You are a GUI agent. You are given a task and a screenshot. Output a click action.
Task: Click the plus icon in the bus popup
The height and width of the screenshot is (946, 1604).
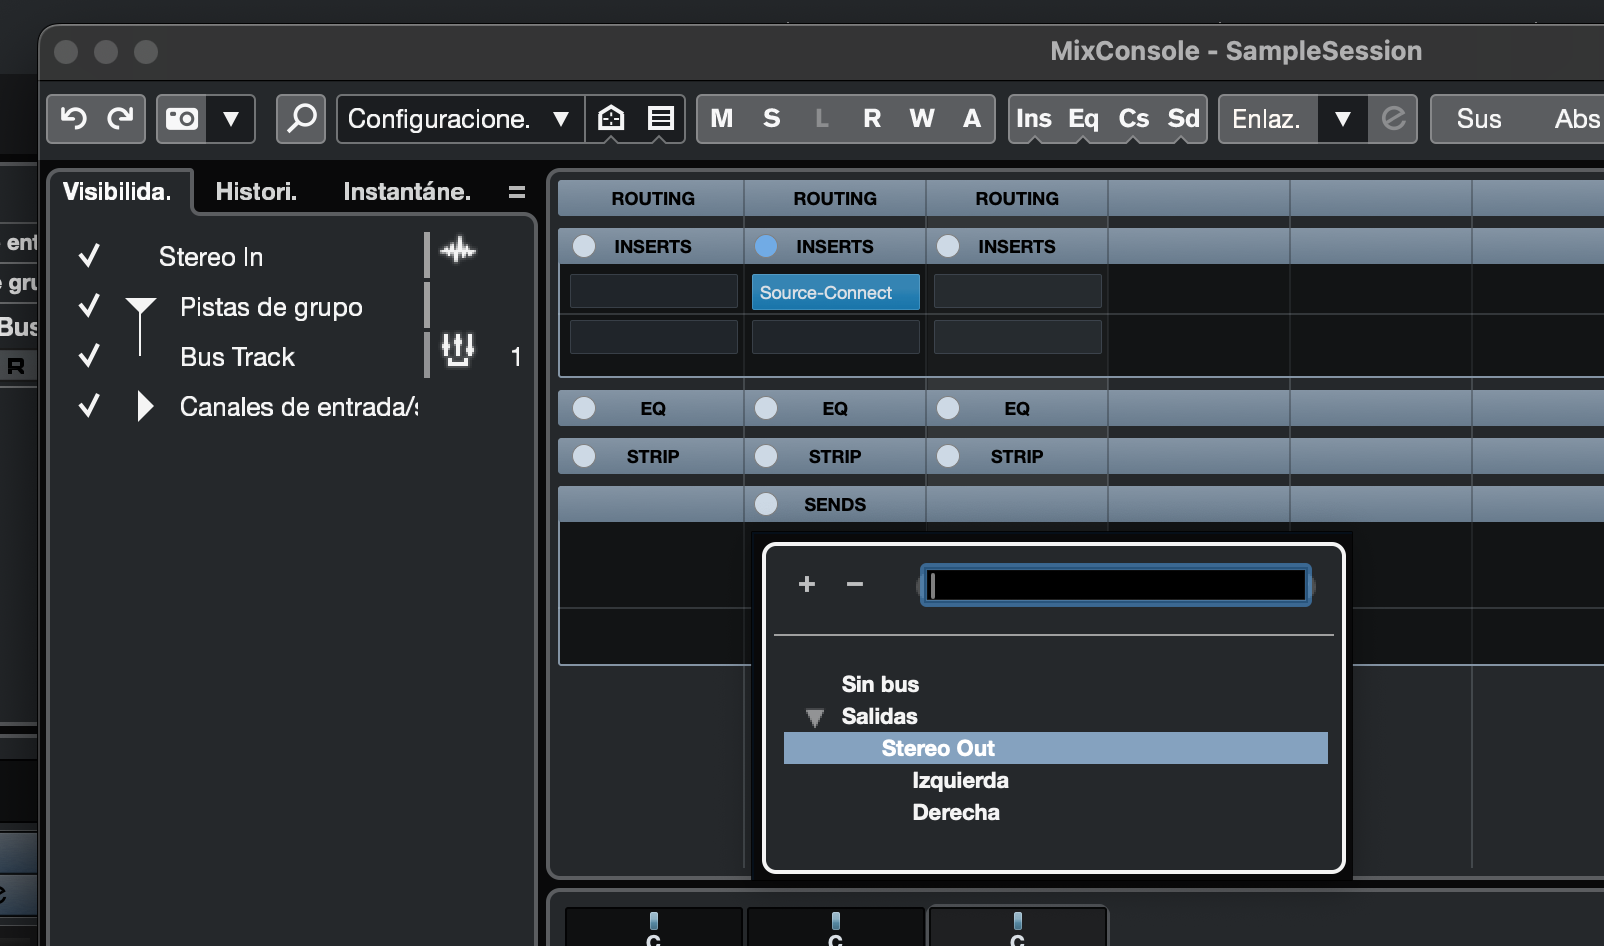pyautogui.click(x=807, y=584)
